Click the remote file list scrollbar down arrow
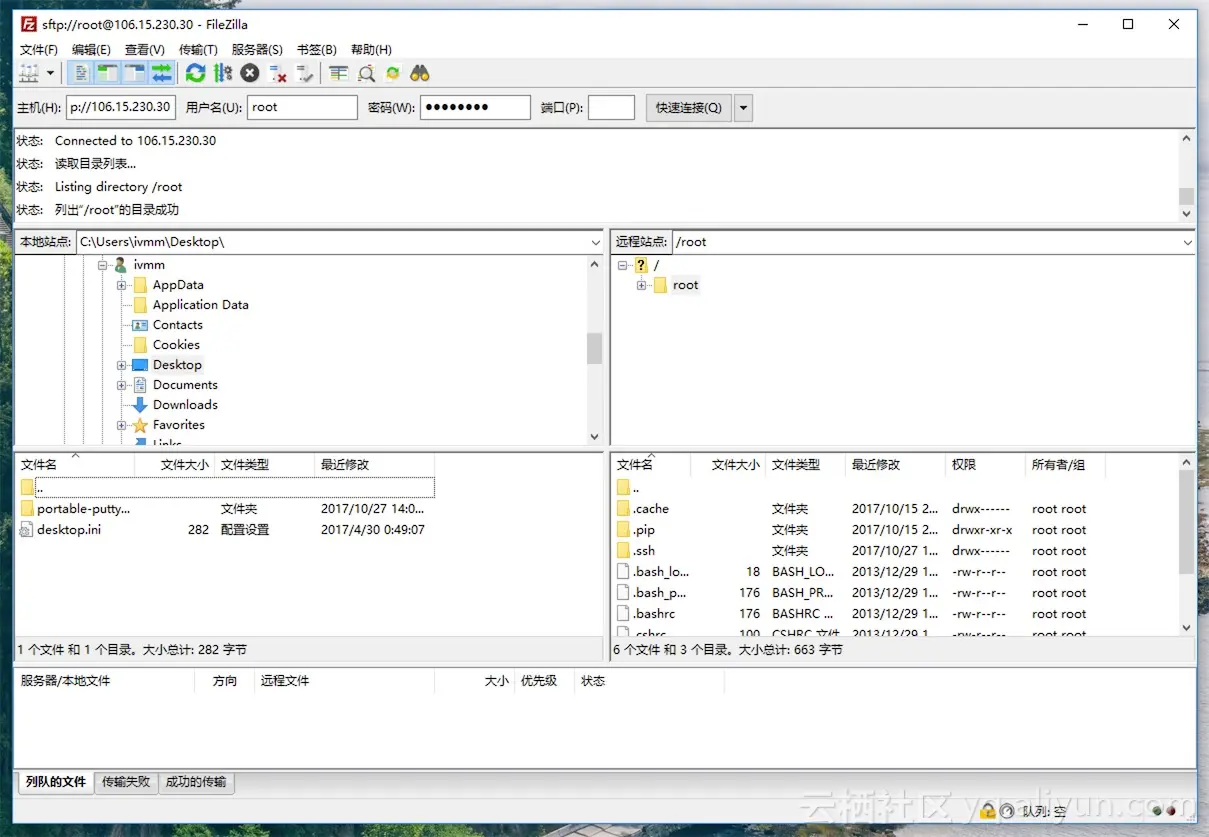This screenshot has width=1209, height=837. 1187,628
